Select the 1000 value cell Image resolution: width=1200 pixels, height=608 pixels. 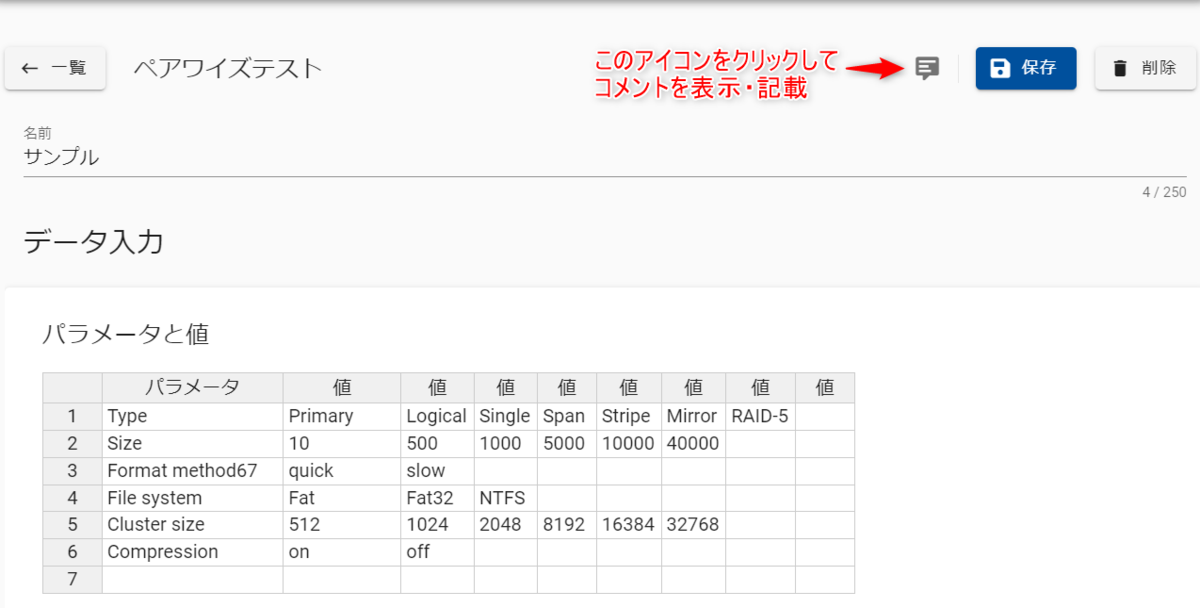point(505,444)
